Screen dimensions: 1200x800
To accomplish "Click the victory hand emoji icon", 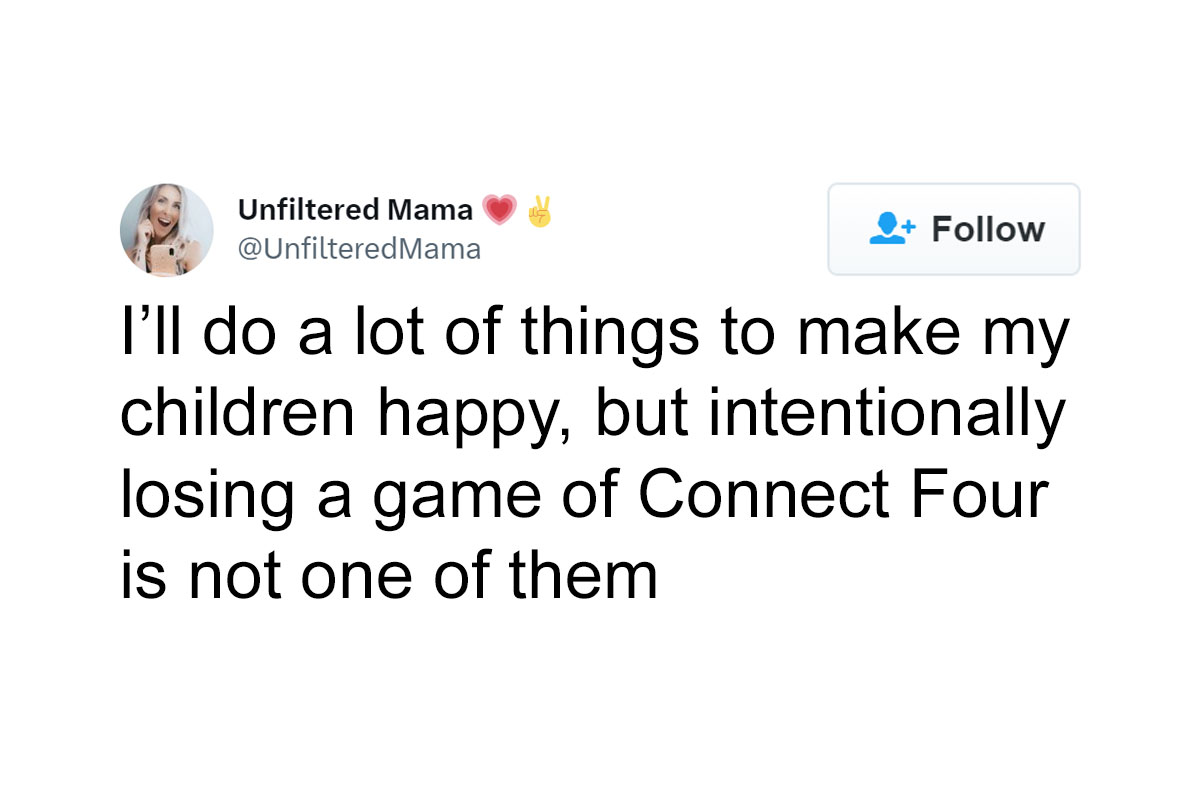I will [x=539, y=210].
